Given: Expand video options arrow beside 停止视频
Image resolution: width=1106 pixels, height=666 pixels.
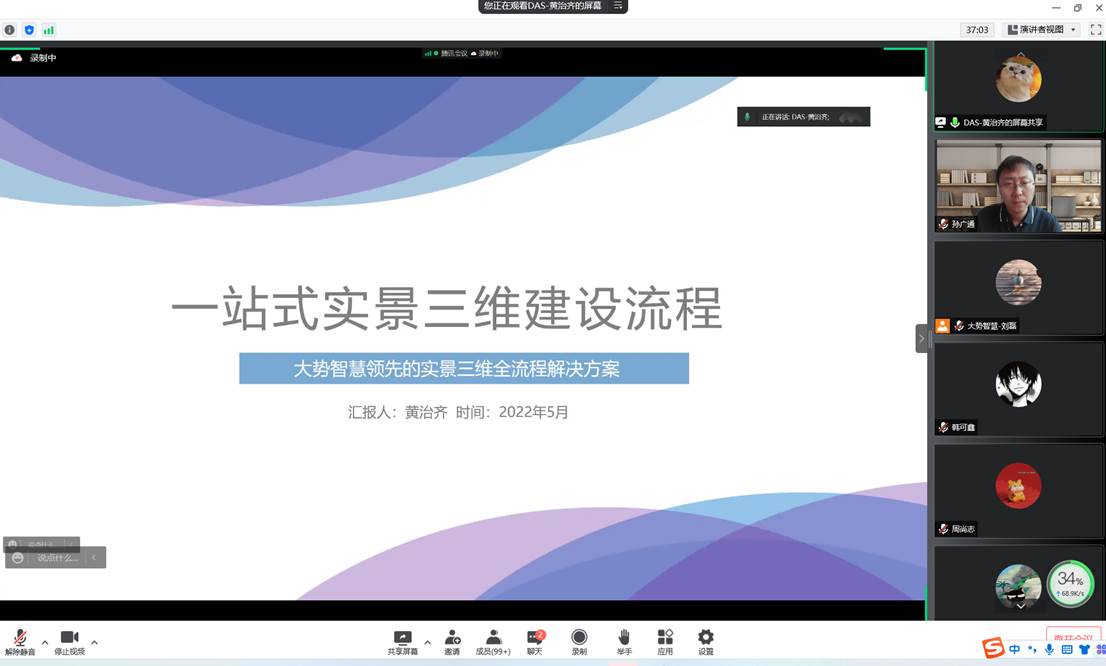Looking at the screenshot, I should 94,642.
